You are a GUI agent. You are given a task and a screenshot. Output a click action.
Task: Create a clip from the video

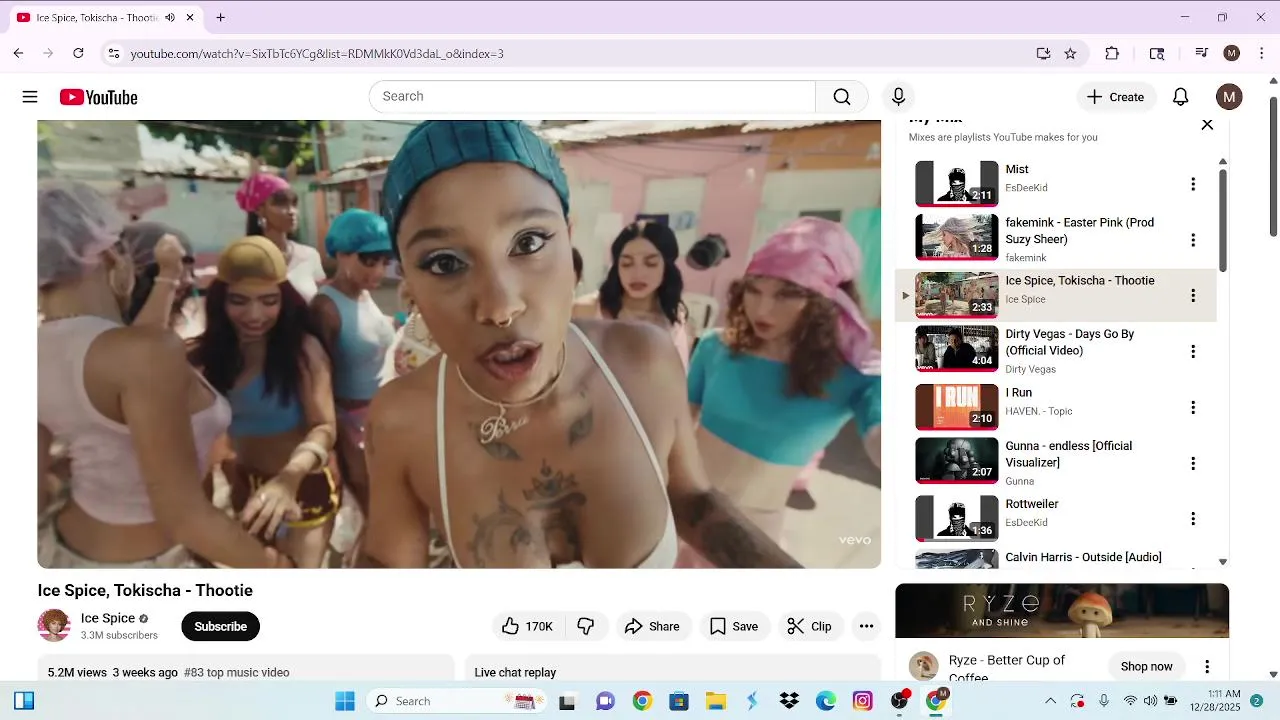click(x=809, y=626)
